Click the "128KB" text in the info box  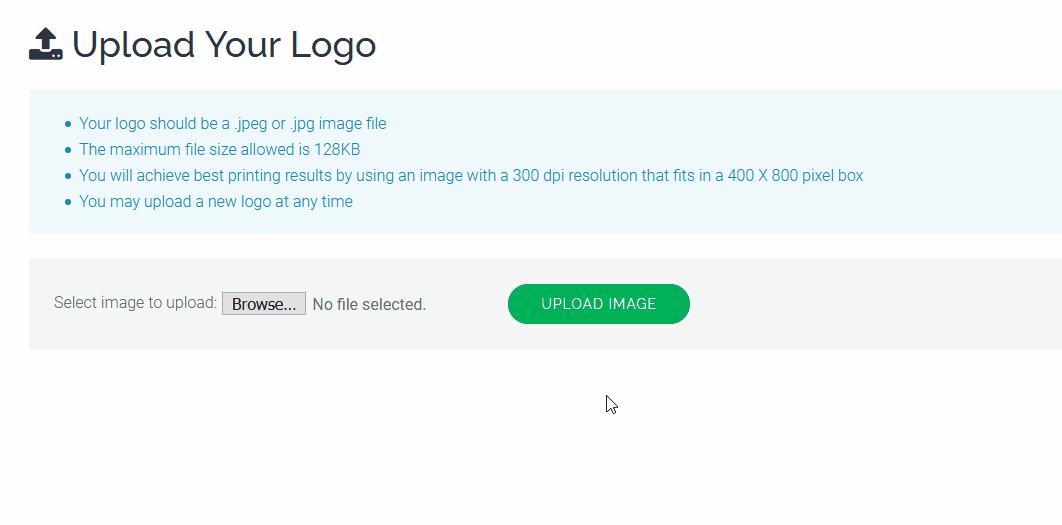click(x=337, y=150)
